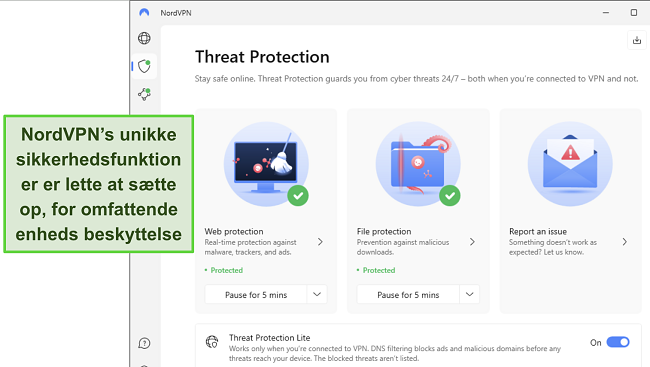This screenshot has width=650, height=367.
Task: Click the download tray icon at top right
Action: (x=637, y=40)
